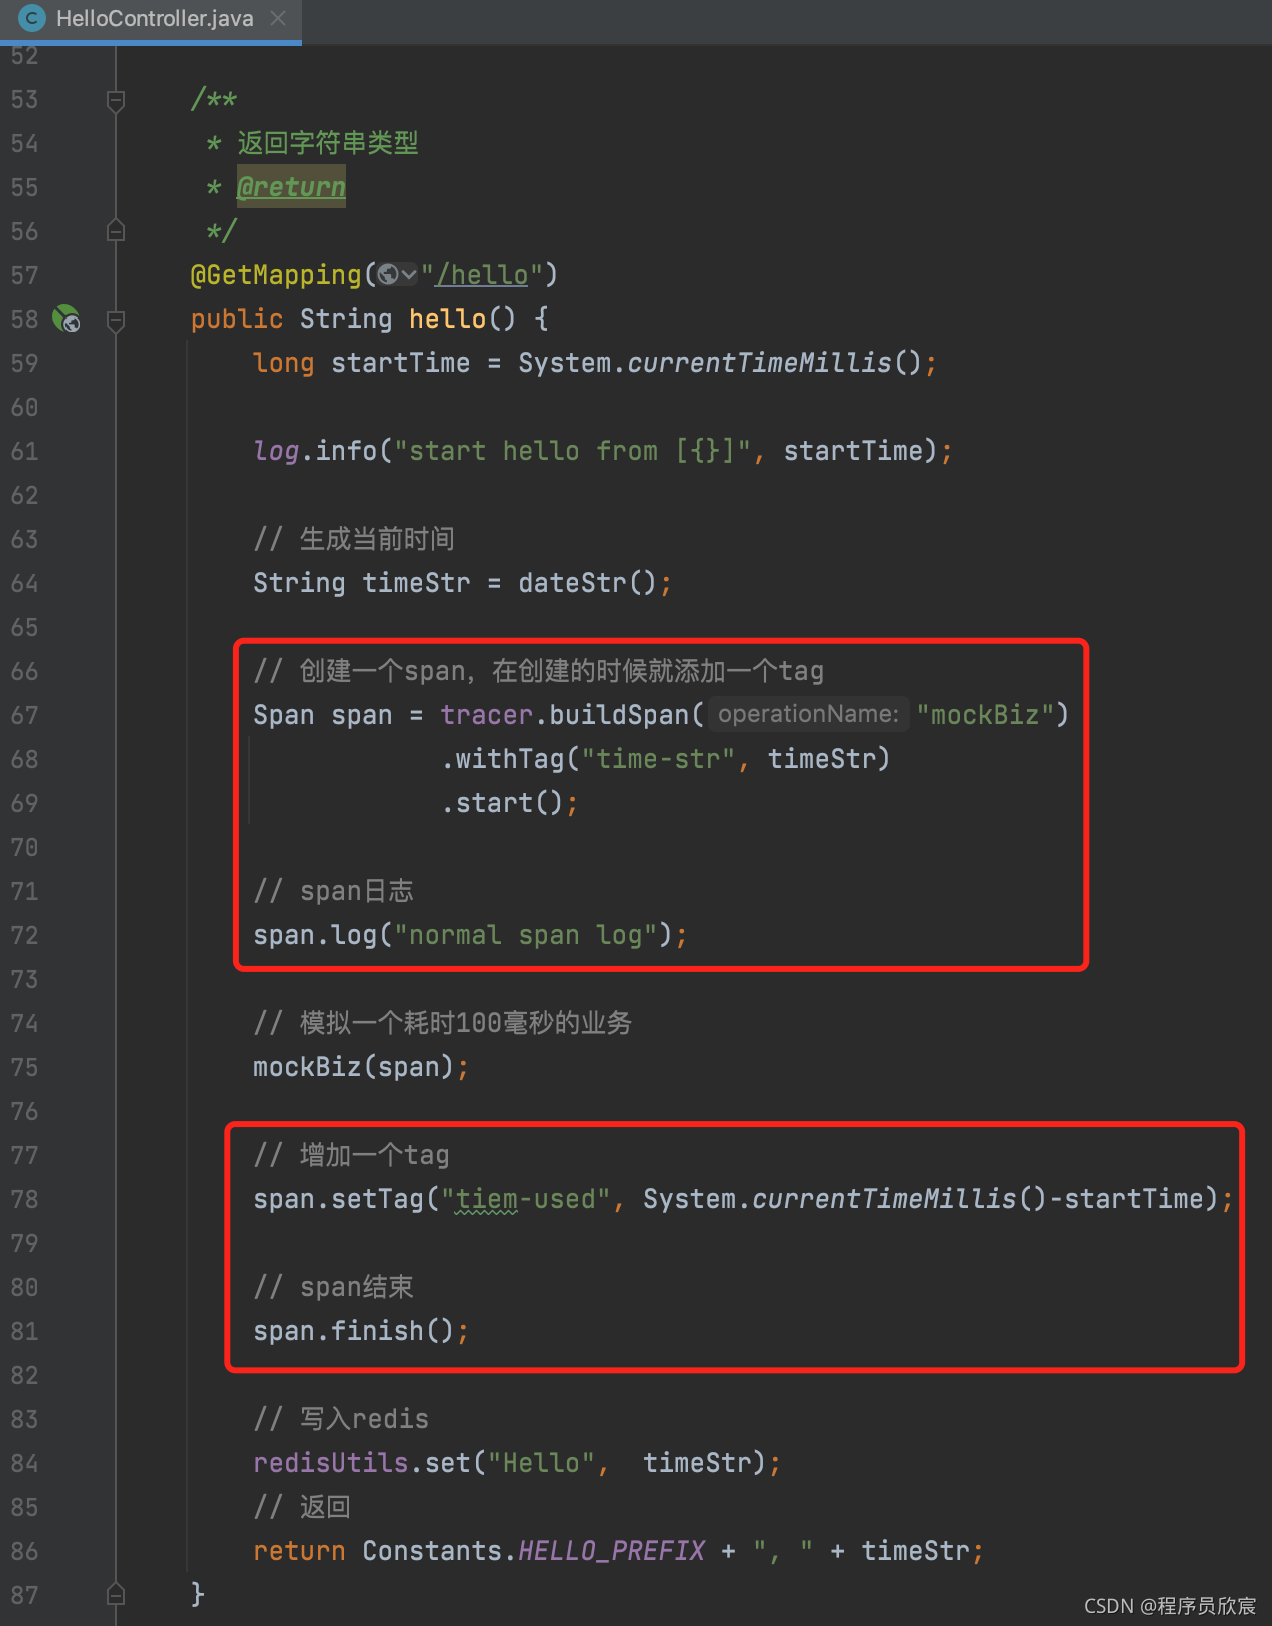Collapse the Javadoc fold marker at line 53
The height and width of the screenshot is (1626, 1272).
click(116, 100)
